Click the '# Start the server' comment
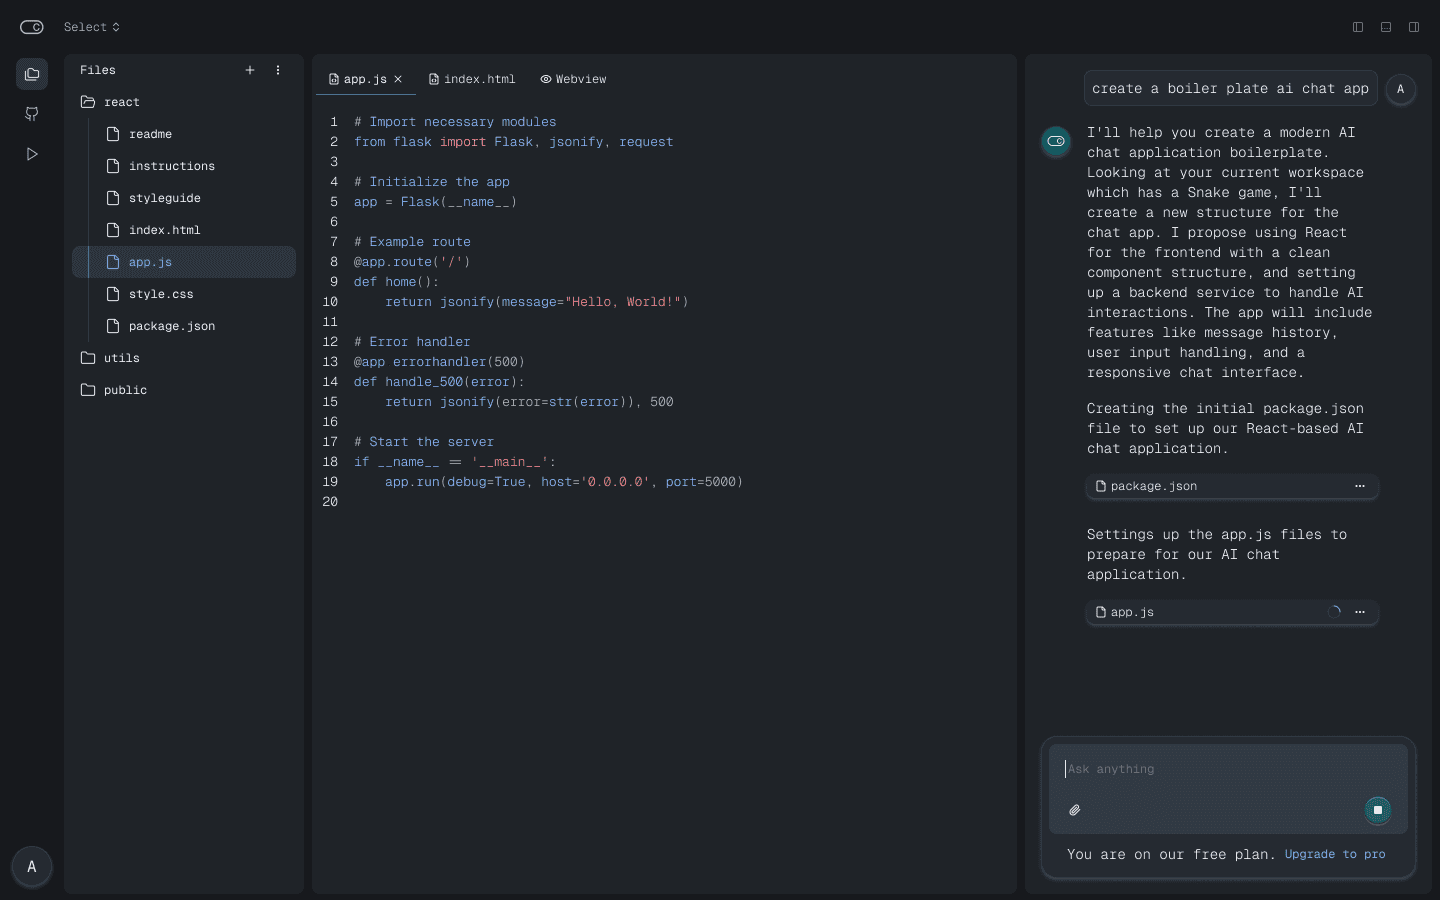This screenshot has width=1440, height=900. click(x=424, y=442)
